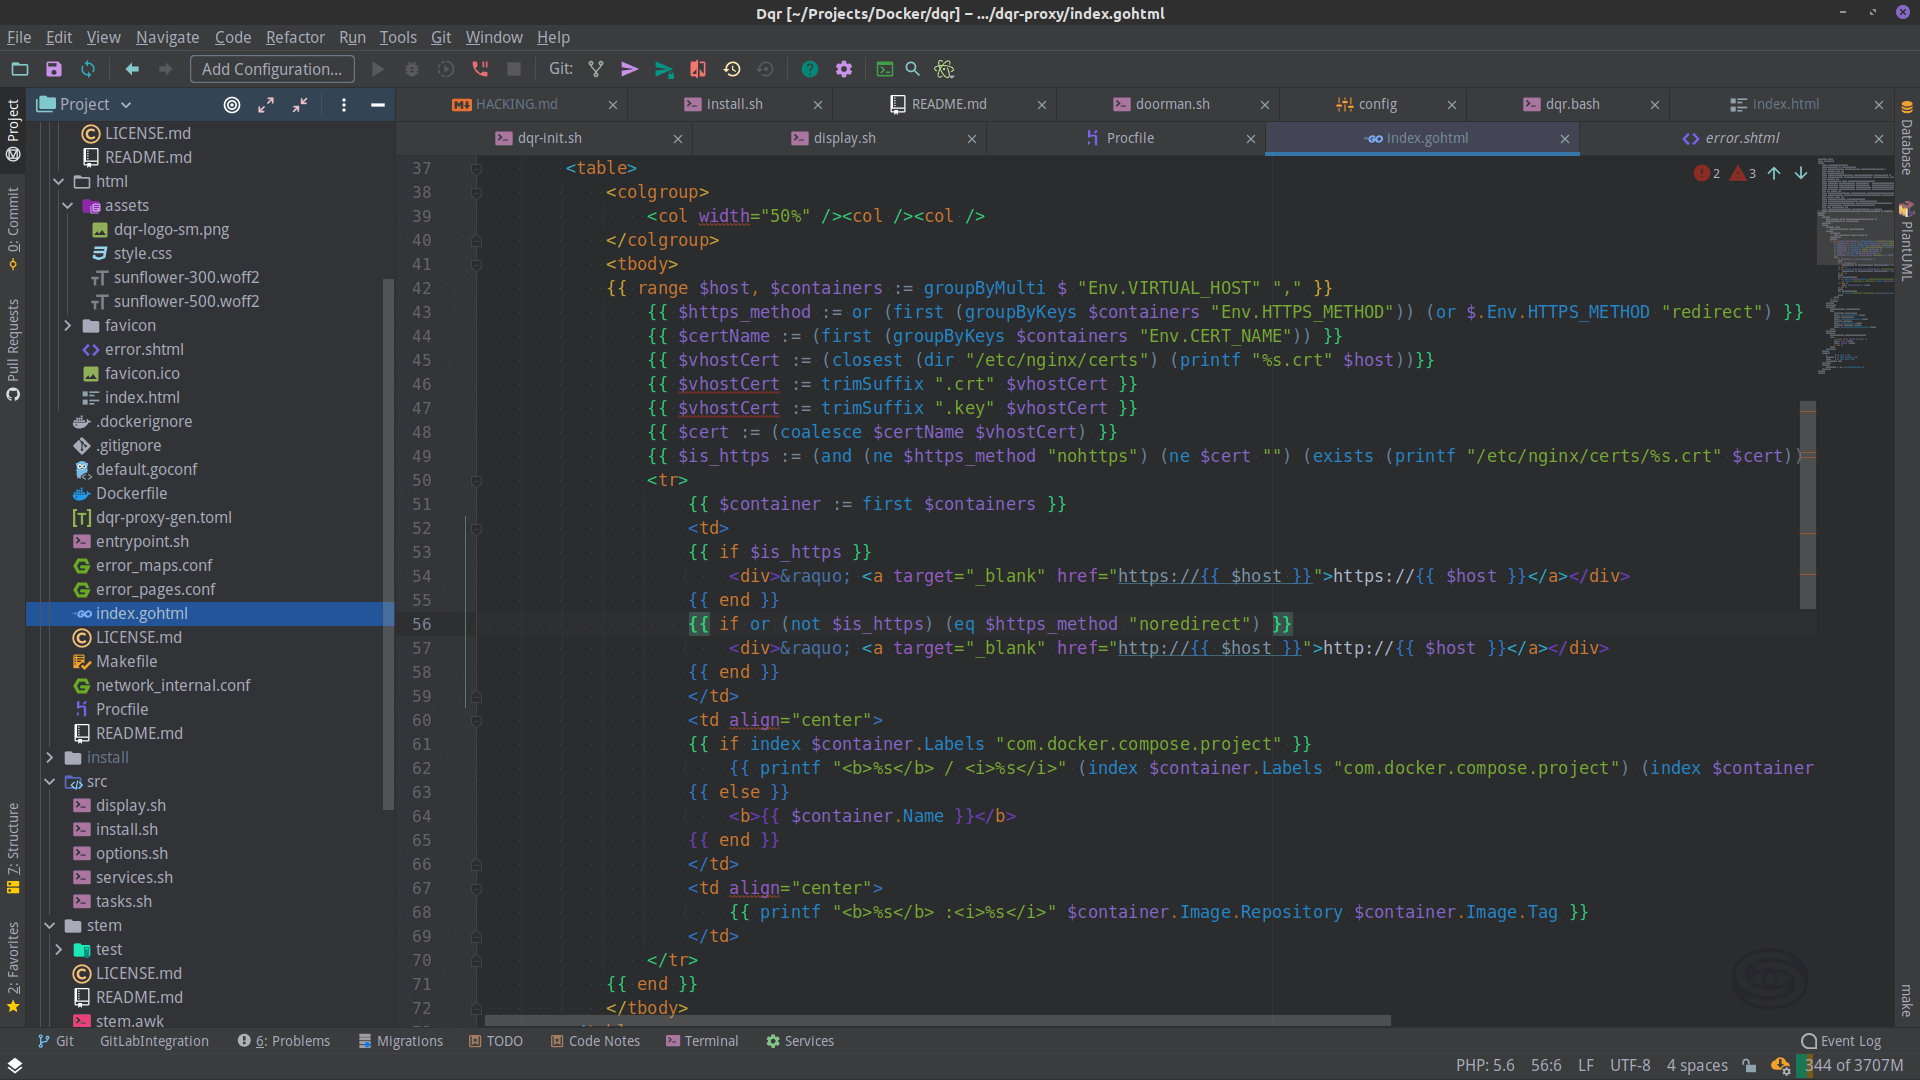1920x1080 pixels.
Task: Close the display.sh tab
Action: [971, 139]
